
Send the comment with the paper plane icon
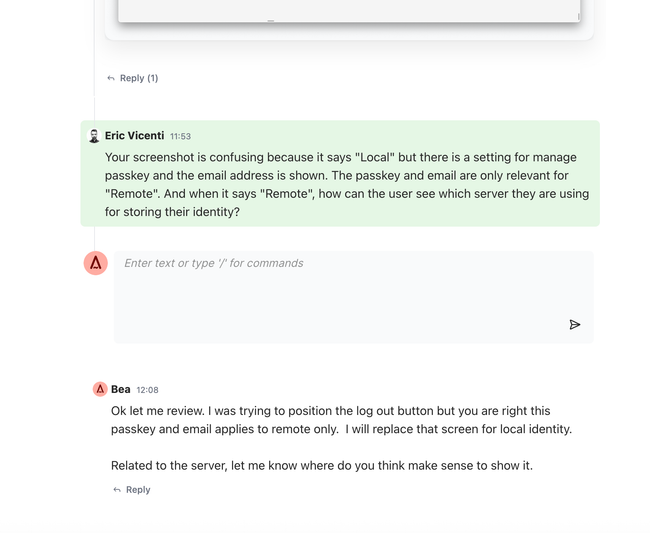575,325
